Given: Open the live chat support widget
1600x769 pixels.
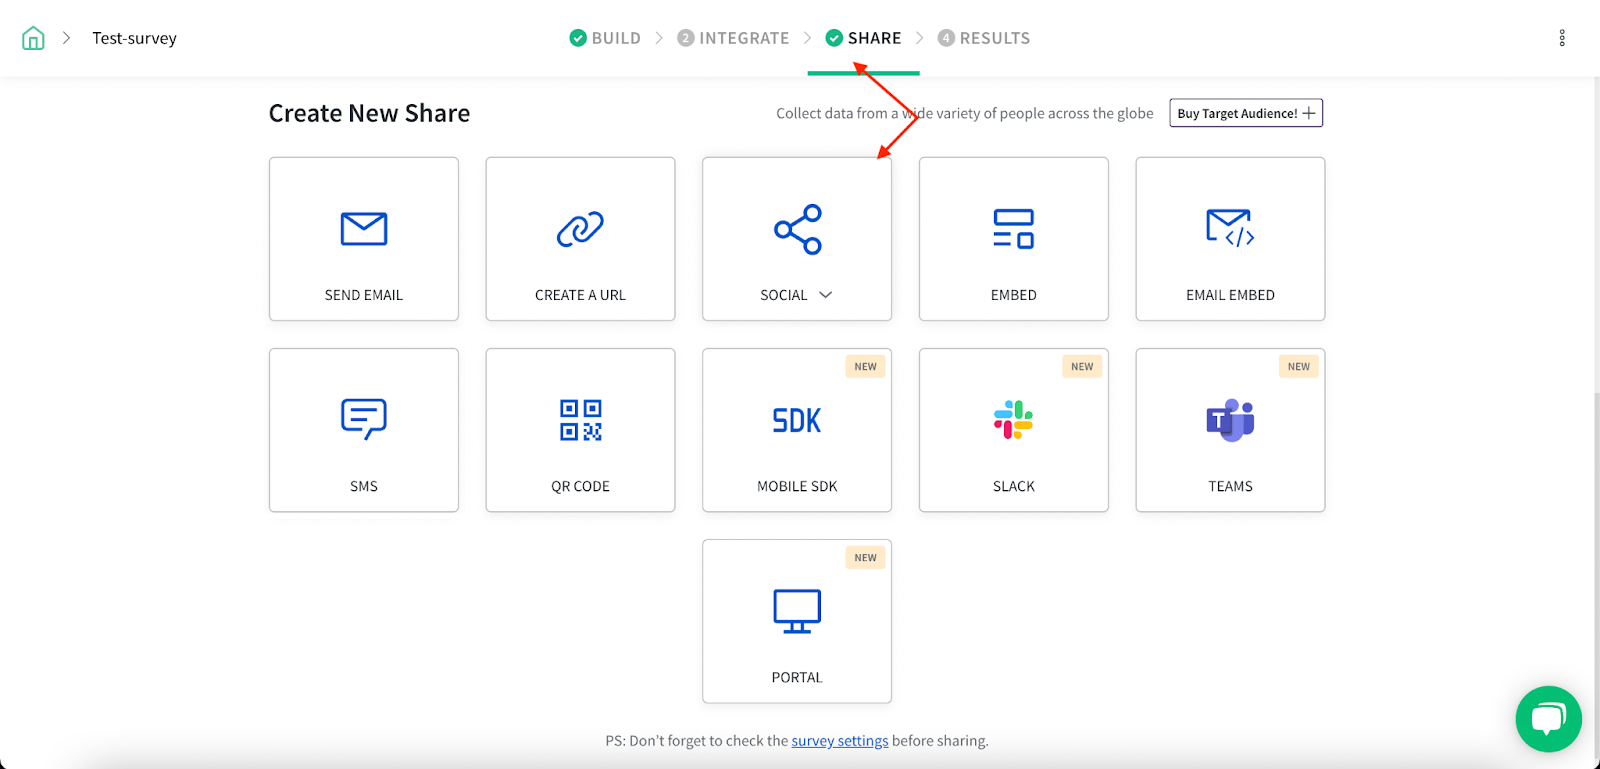Looking at the screenshot, I should click(1548, 719).
